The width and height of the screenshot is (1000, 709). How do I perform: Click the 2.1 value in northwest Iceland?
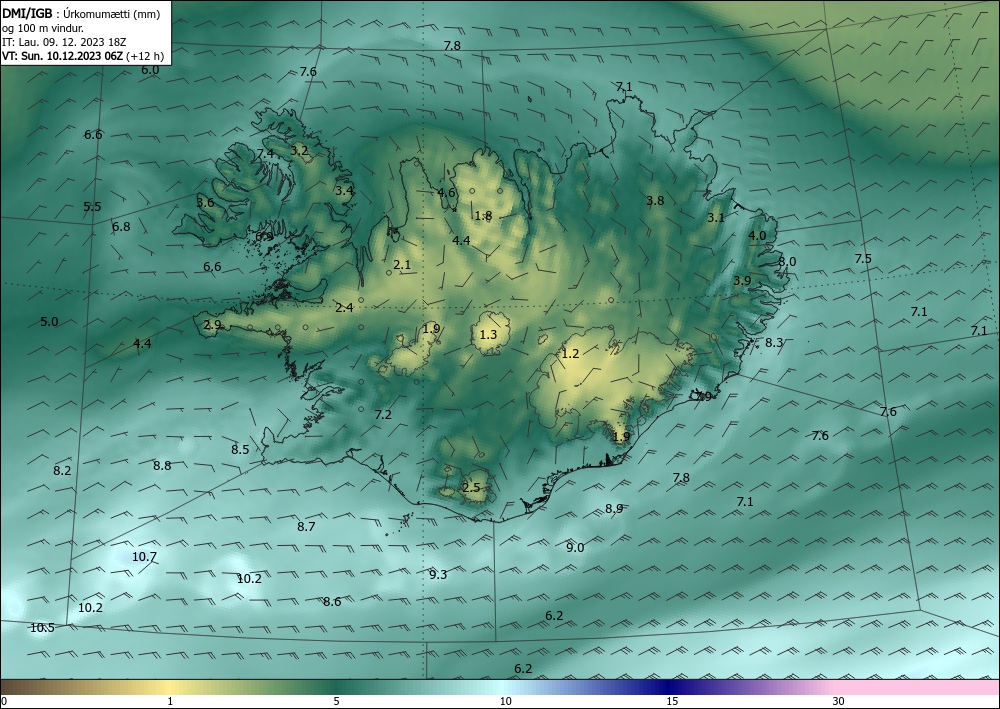pos(402,265)
